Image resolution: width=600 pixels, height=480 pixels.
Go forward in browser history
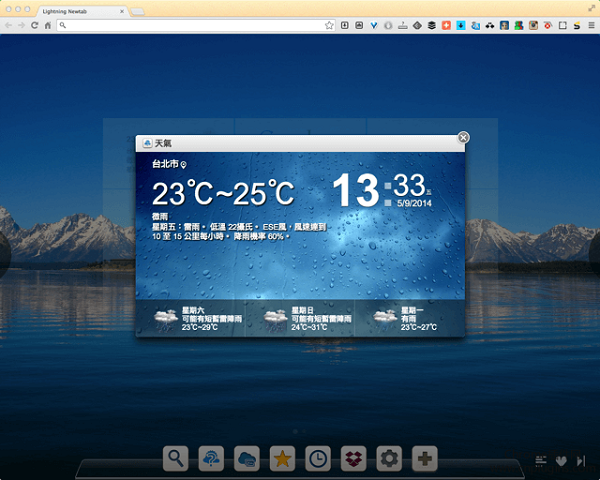point(21,25)
